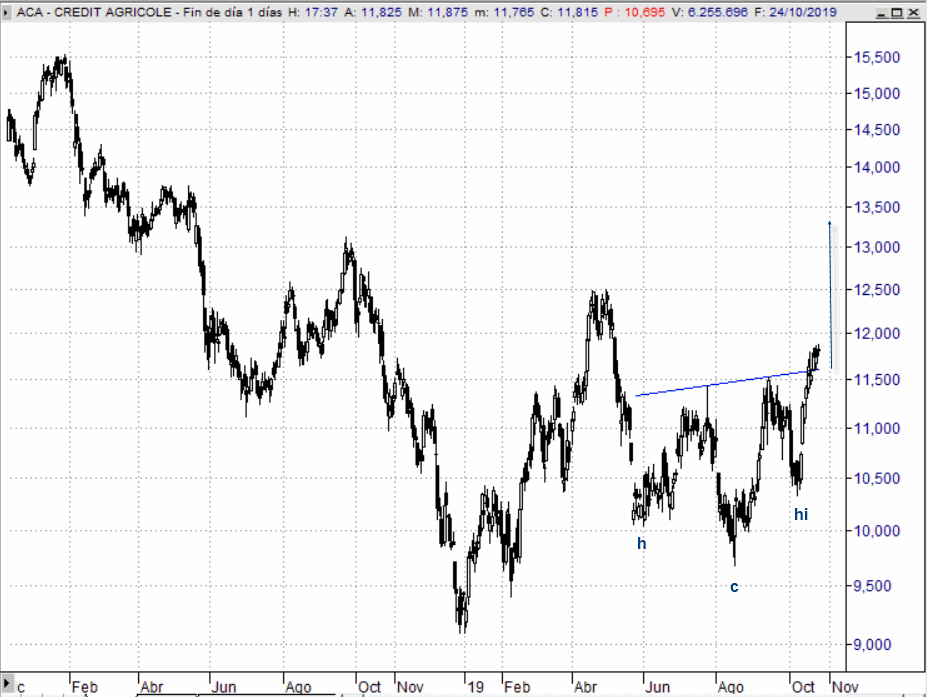Click the 'H: 17:37' time value
The image size is (927, 697).
(x=313, y=12)
